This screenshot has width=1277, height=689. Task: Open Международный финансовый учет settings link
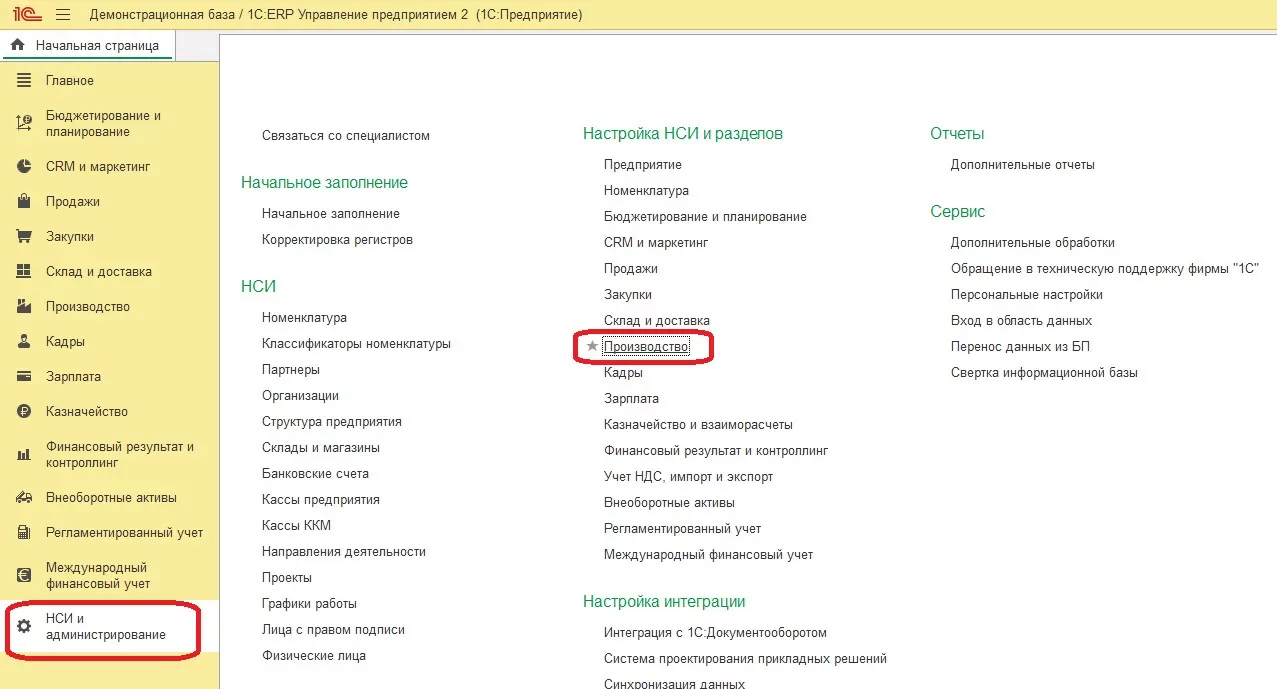pos(708,554)
